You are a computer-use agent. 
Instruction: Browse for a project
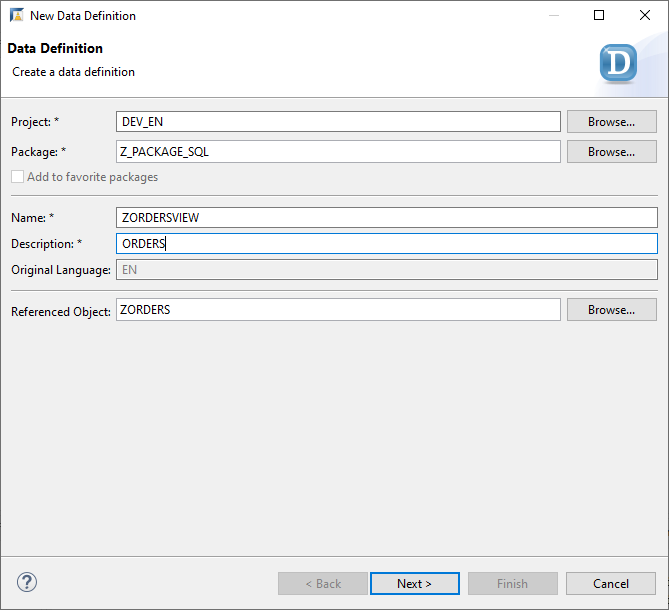tap(611, 122)
